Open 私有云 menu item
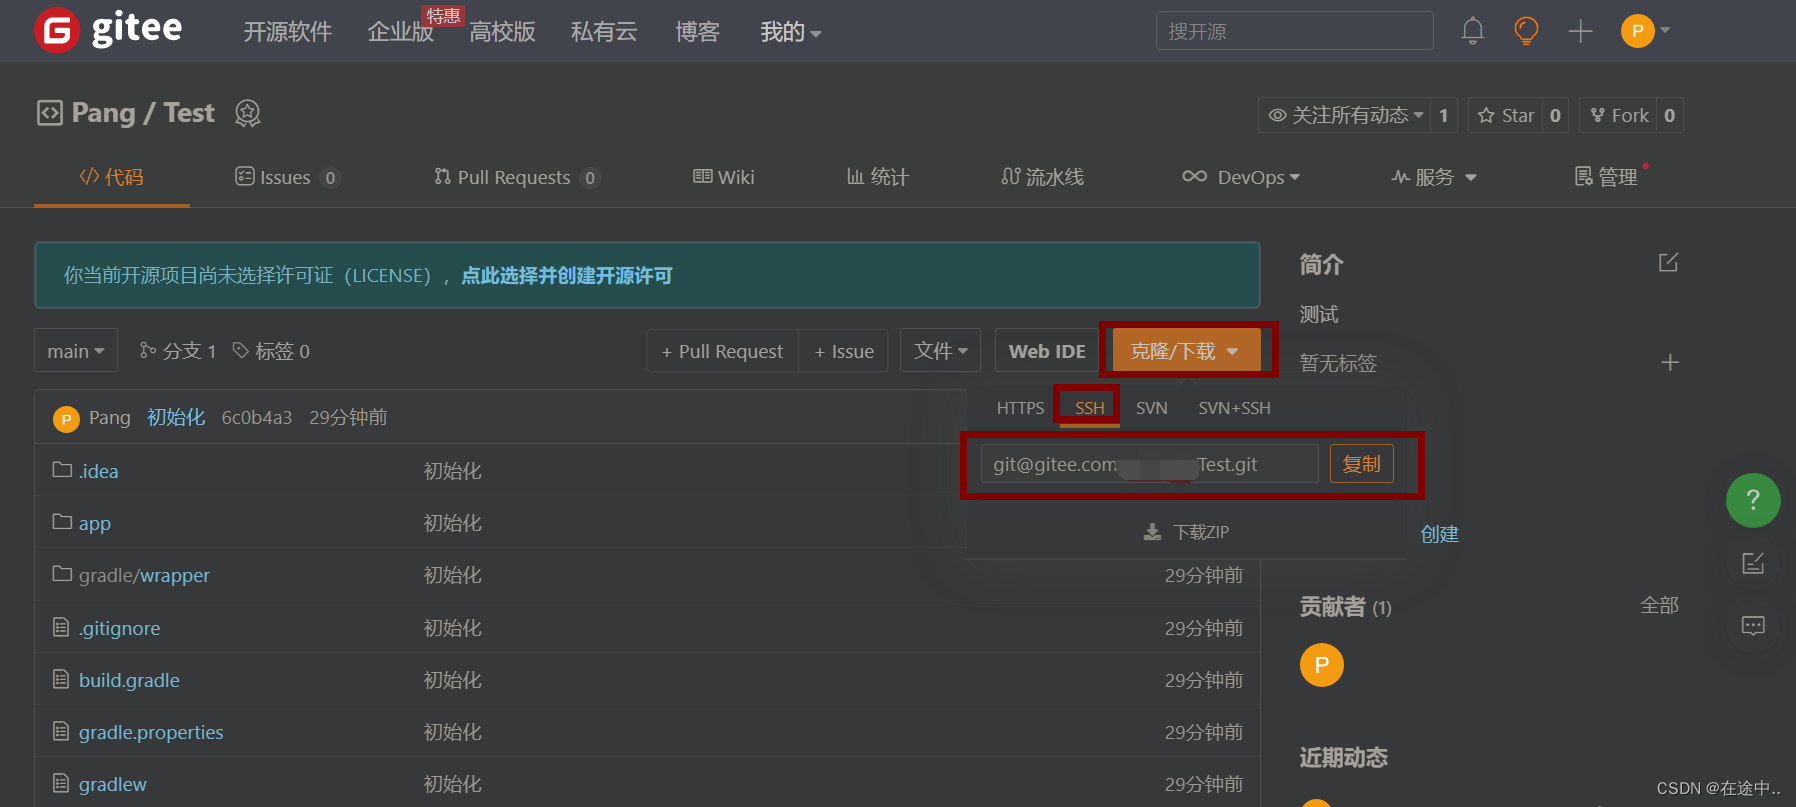The image size is (1796, 807). (x=604, y=32)
